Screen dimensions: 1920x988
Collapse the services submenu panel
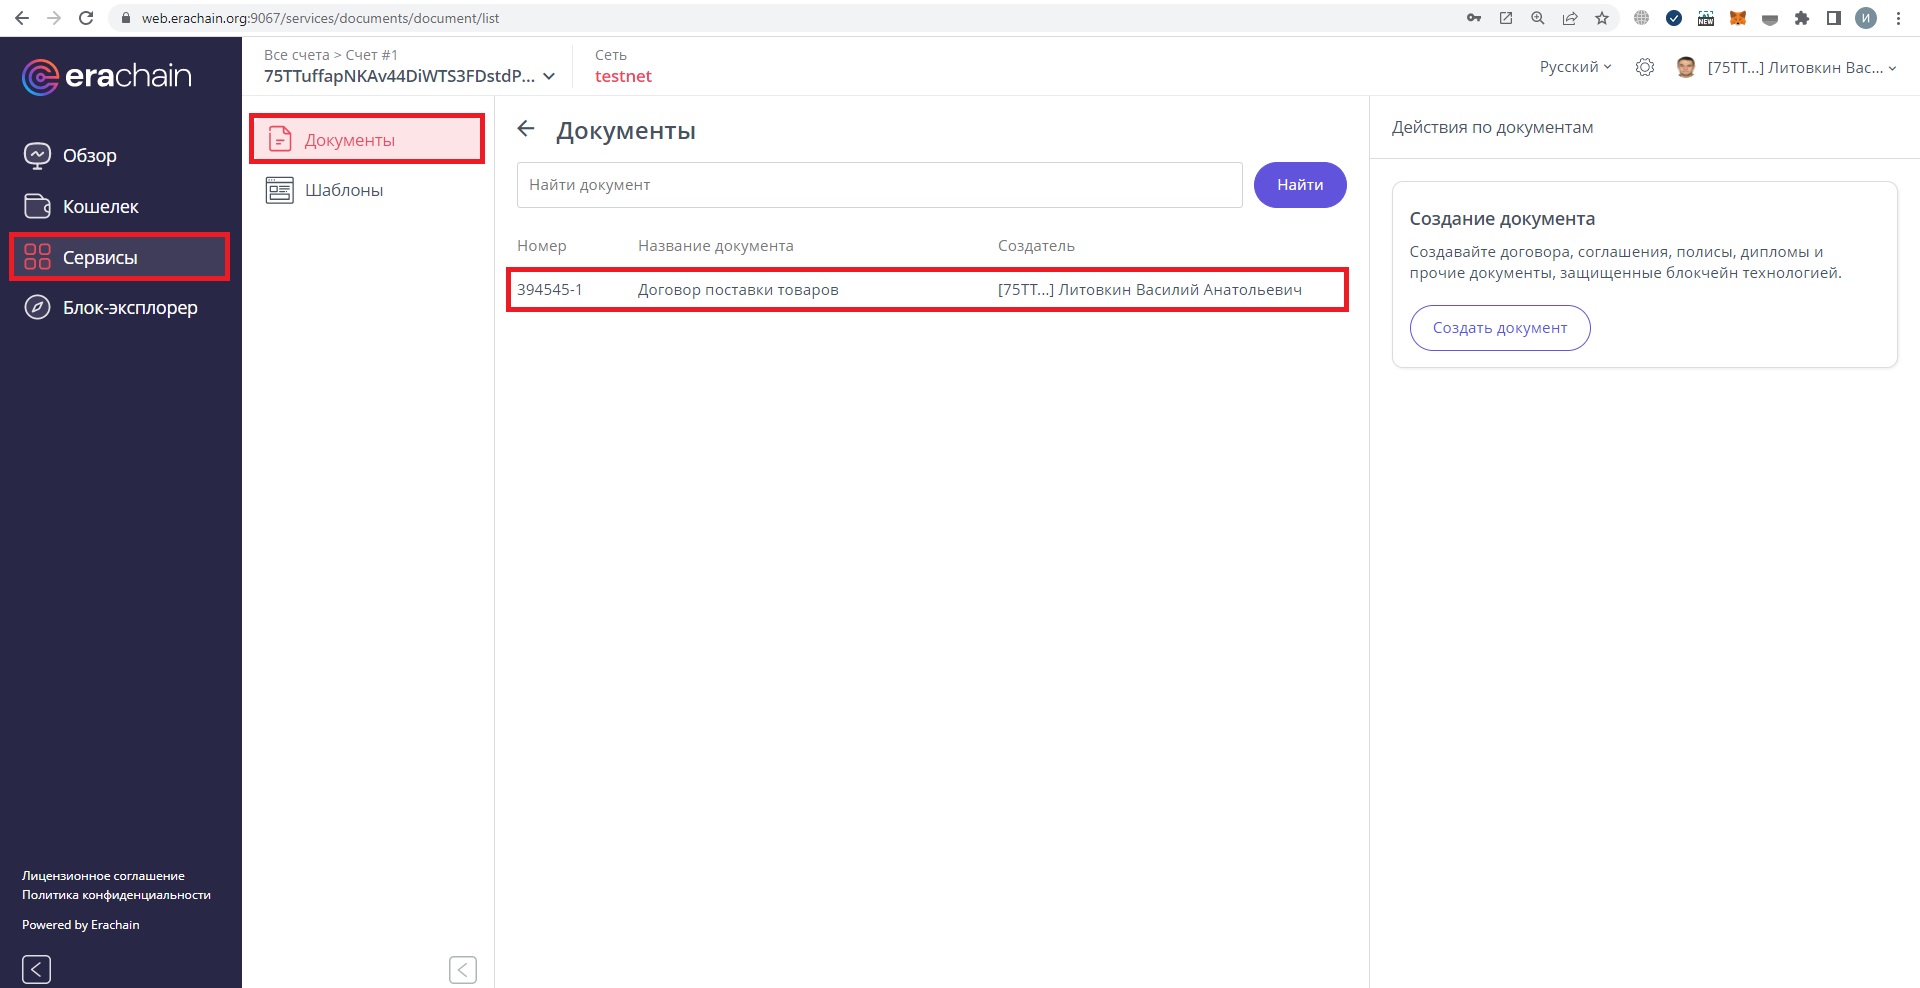[462, 968]
